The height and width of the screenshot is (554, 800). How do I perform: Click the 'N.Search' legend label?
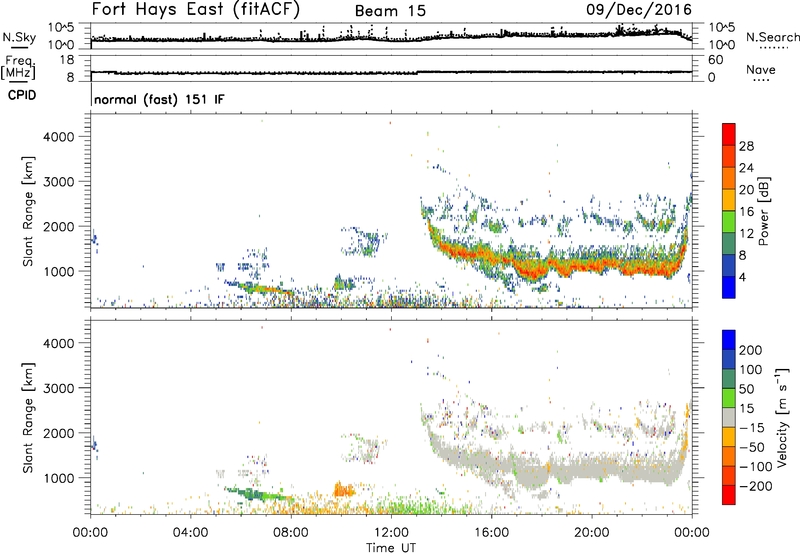tap(772, 37)
